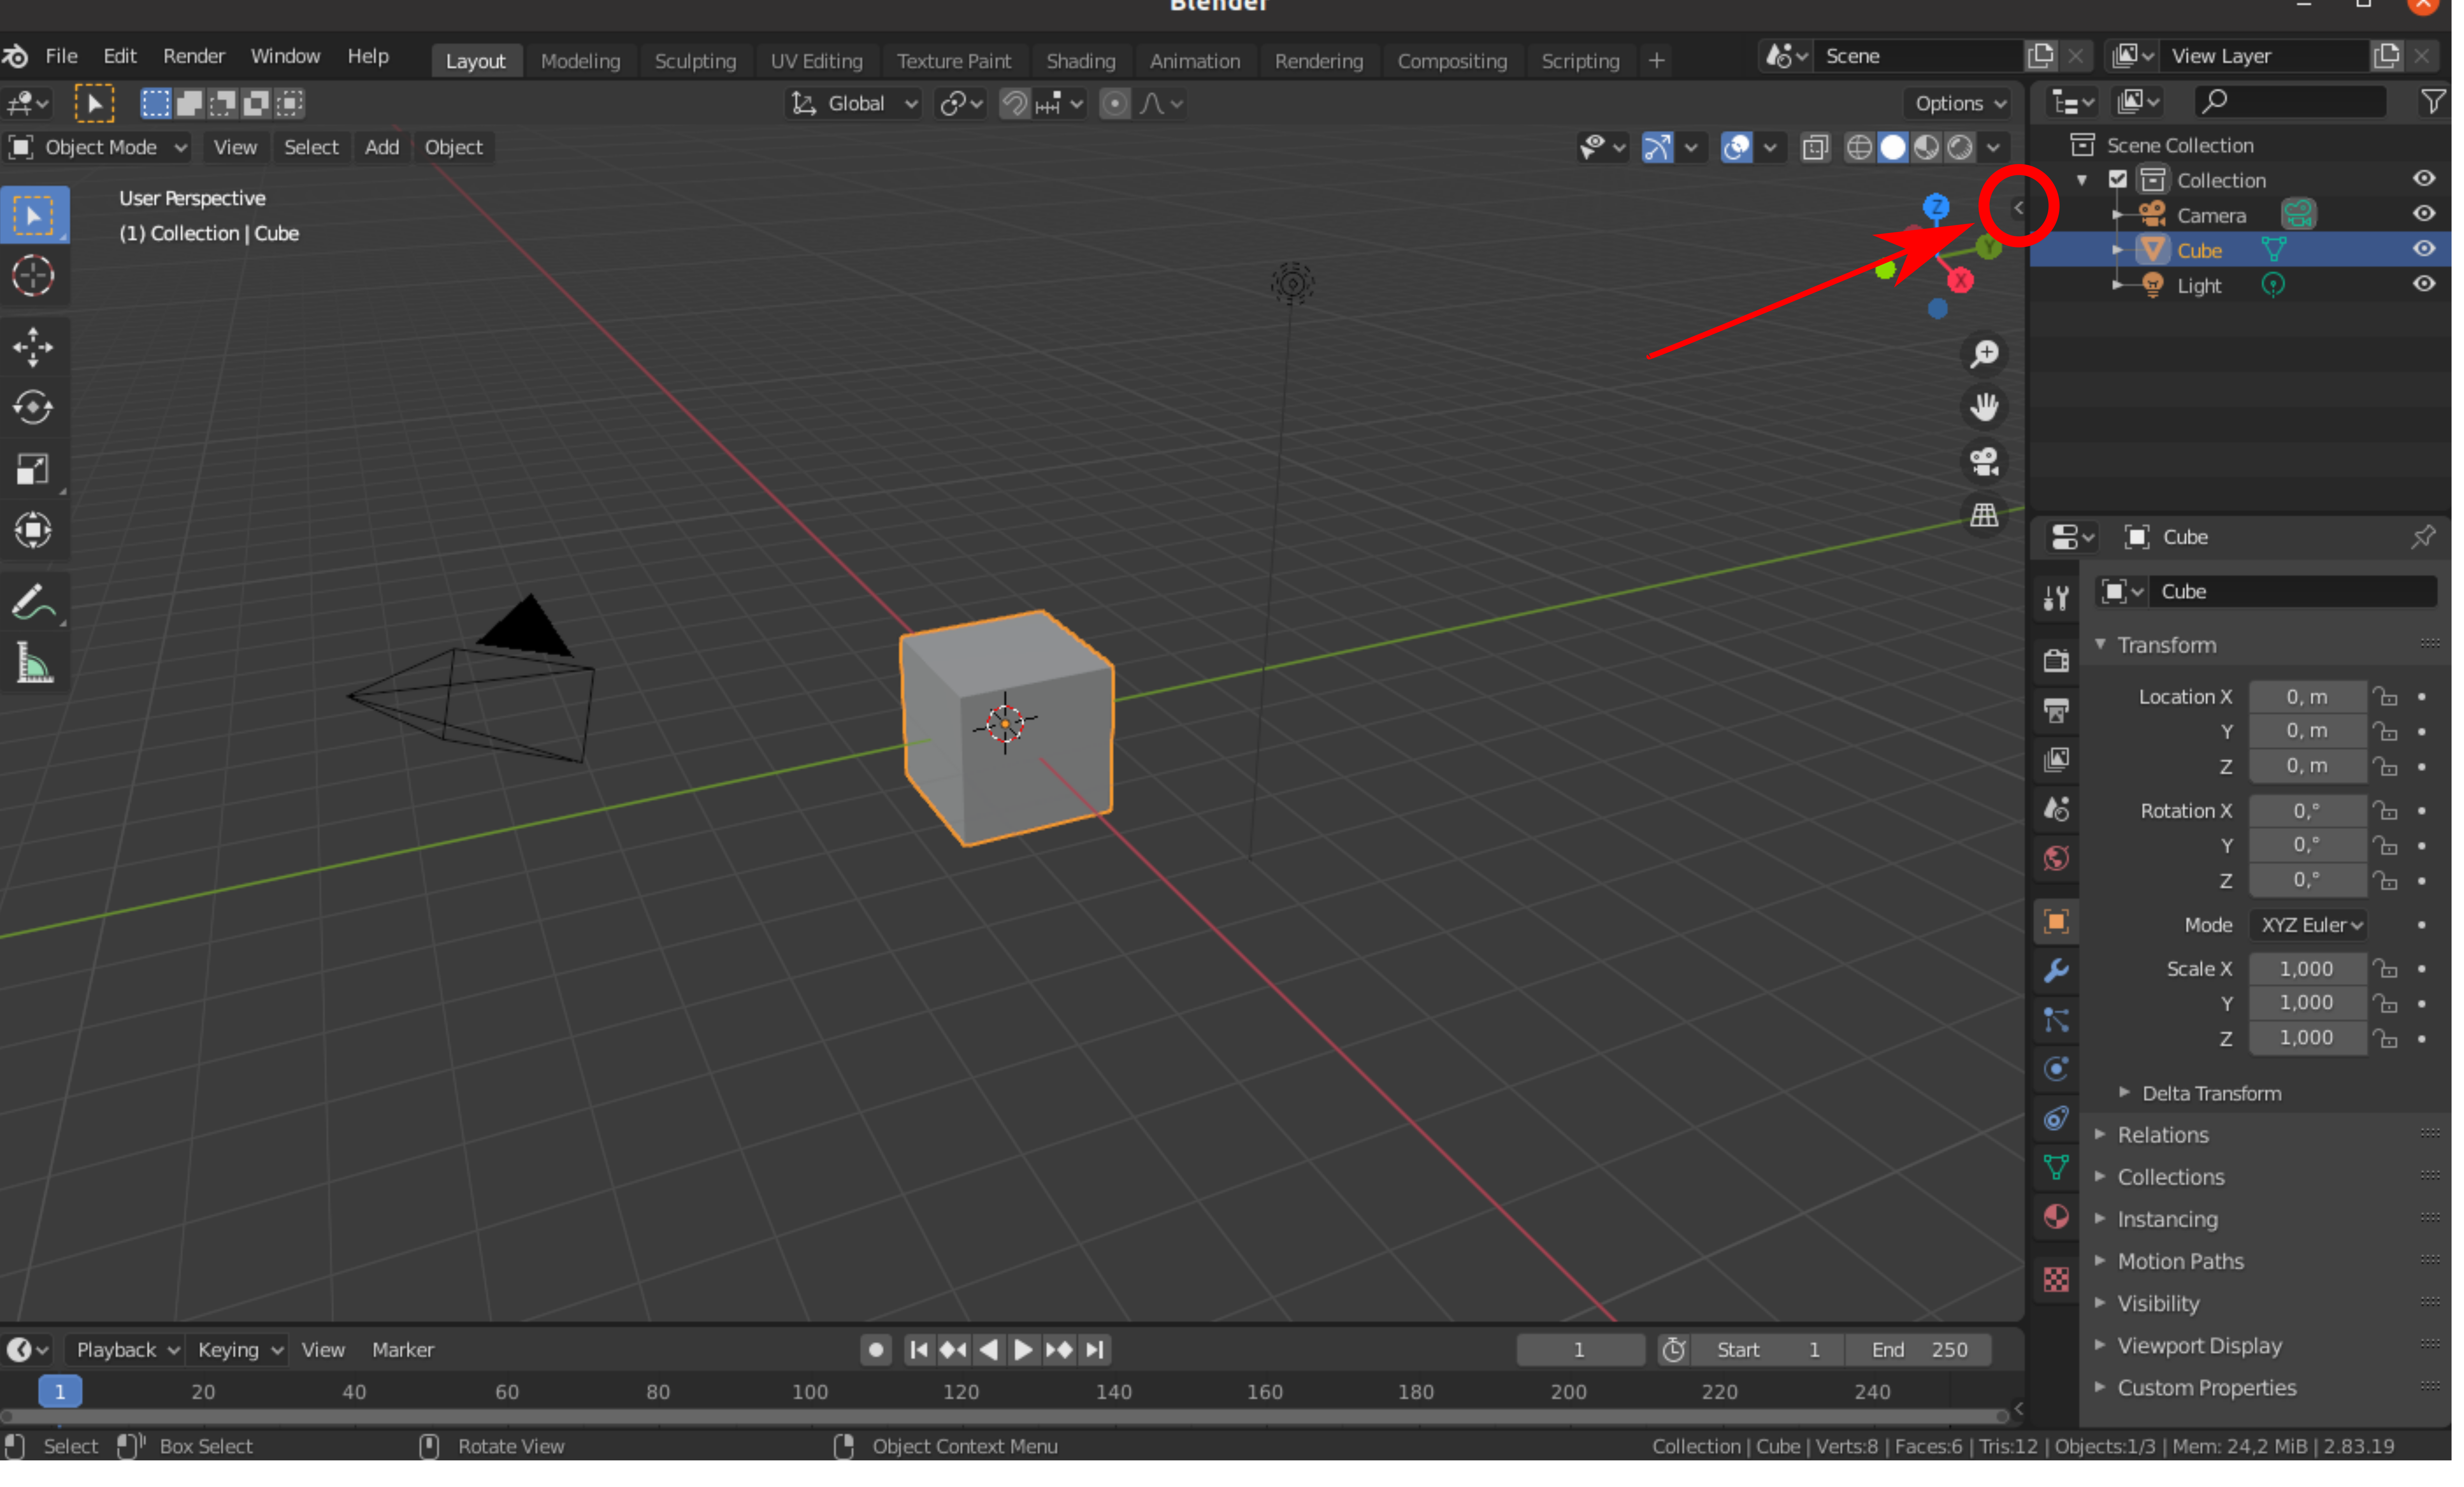Toggle X-ray display button

click(x=1815, y=148)
